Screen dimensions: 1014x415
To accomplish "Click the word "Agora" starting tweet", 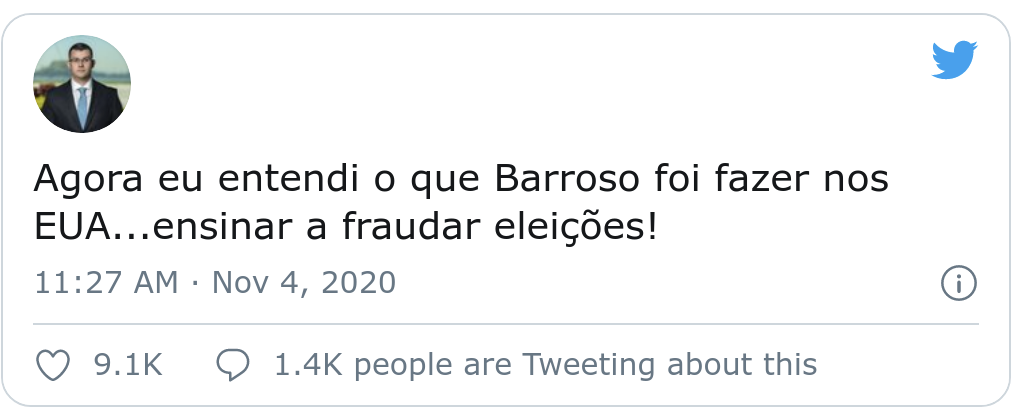I will 88,181.
